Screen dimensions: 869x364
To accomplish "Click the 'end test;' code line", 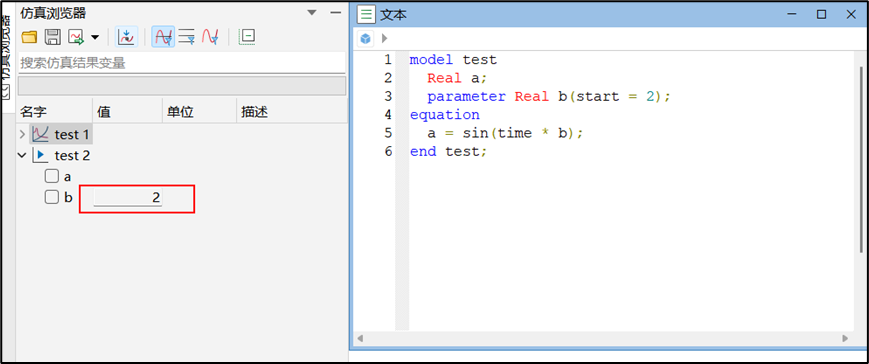I will [x=448, y=151].
